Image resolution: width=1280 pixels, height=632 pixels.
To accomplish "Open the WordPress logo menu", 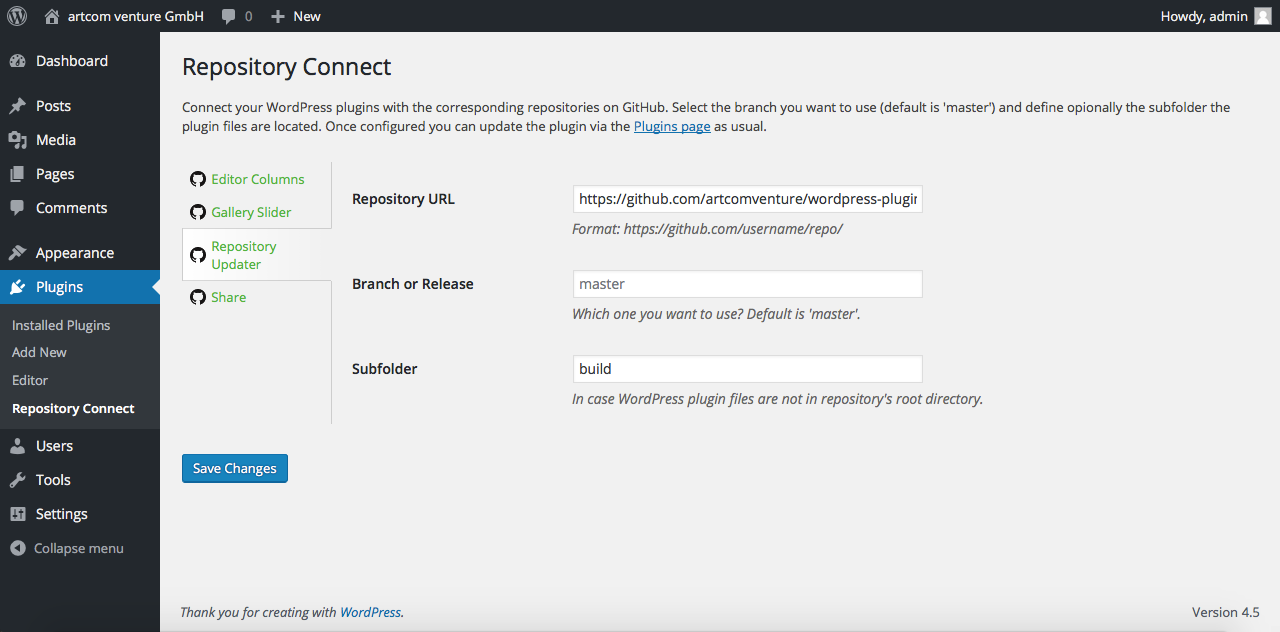I will pos(17,16).
